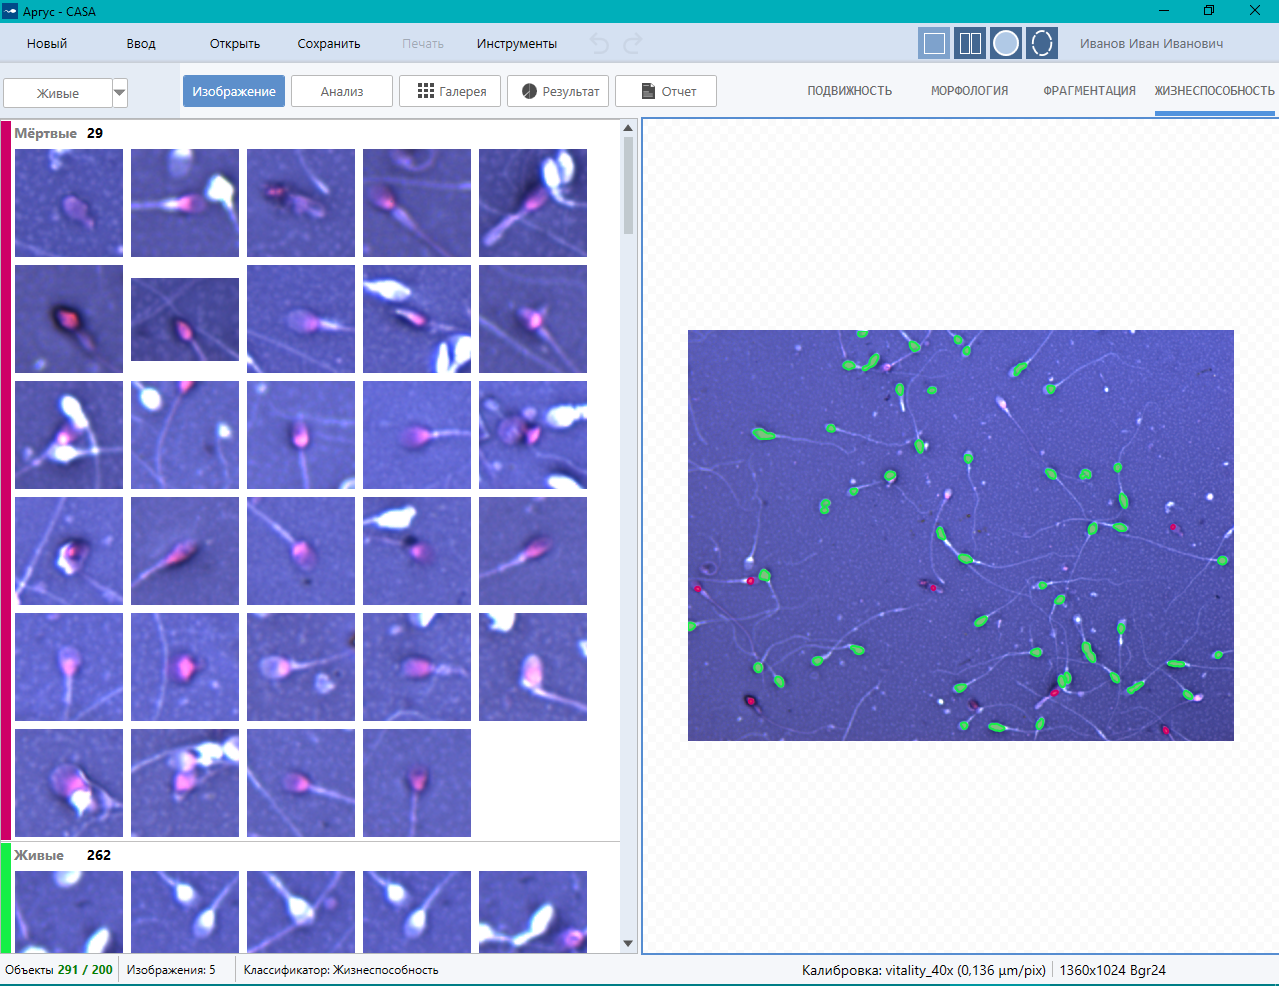1279x986 pixels.
Task: Open the Отчет report view
Action: pos(666,91)
